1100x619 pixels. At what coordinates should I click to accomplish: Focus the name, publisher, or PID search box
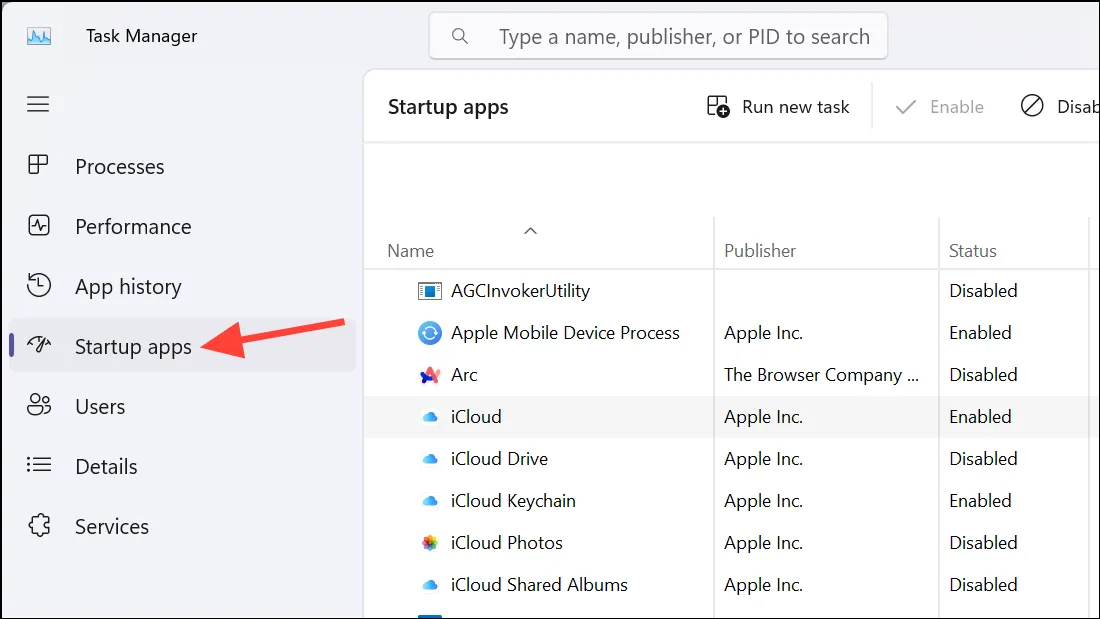pos(658,36)
